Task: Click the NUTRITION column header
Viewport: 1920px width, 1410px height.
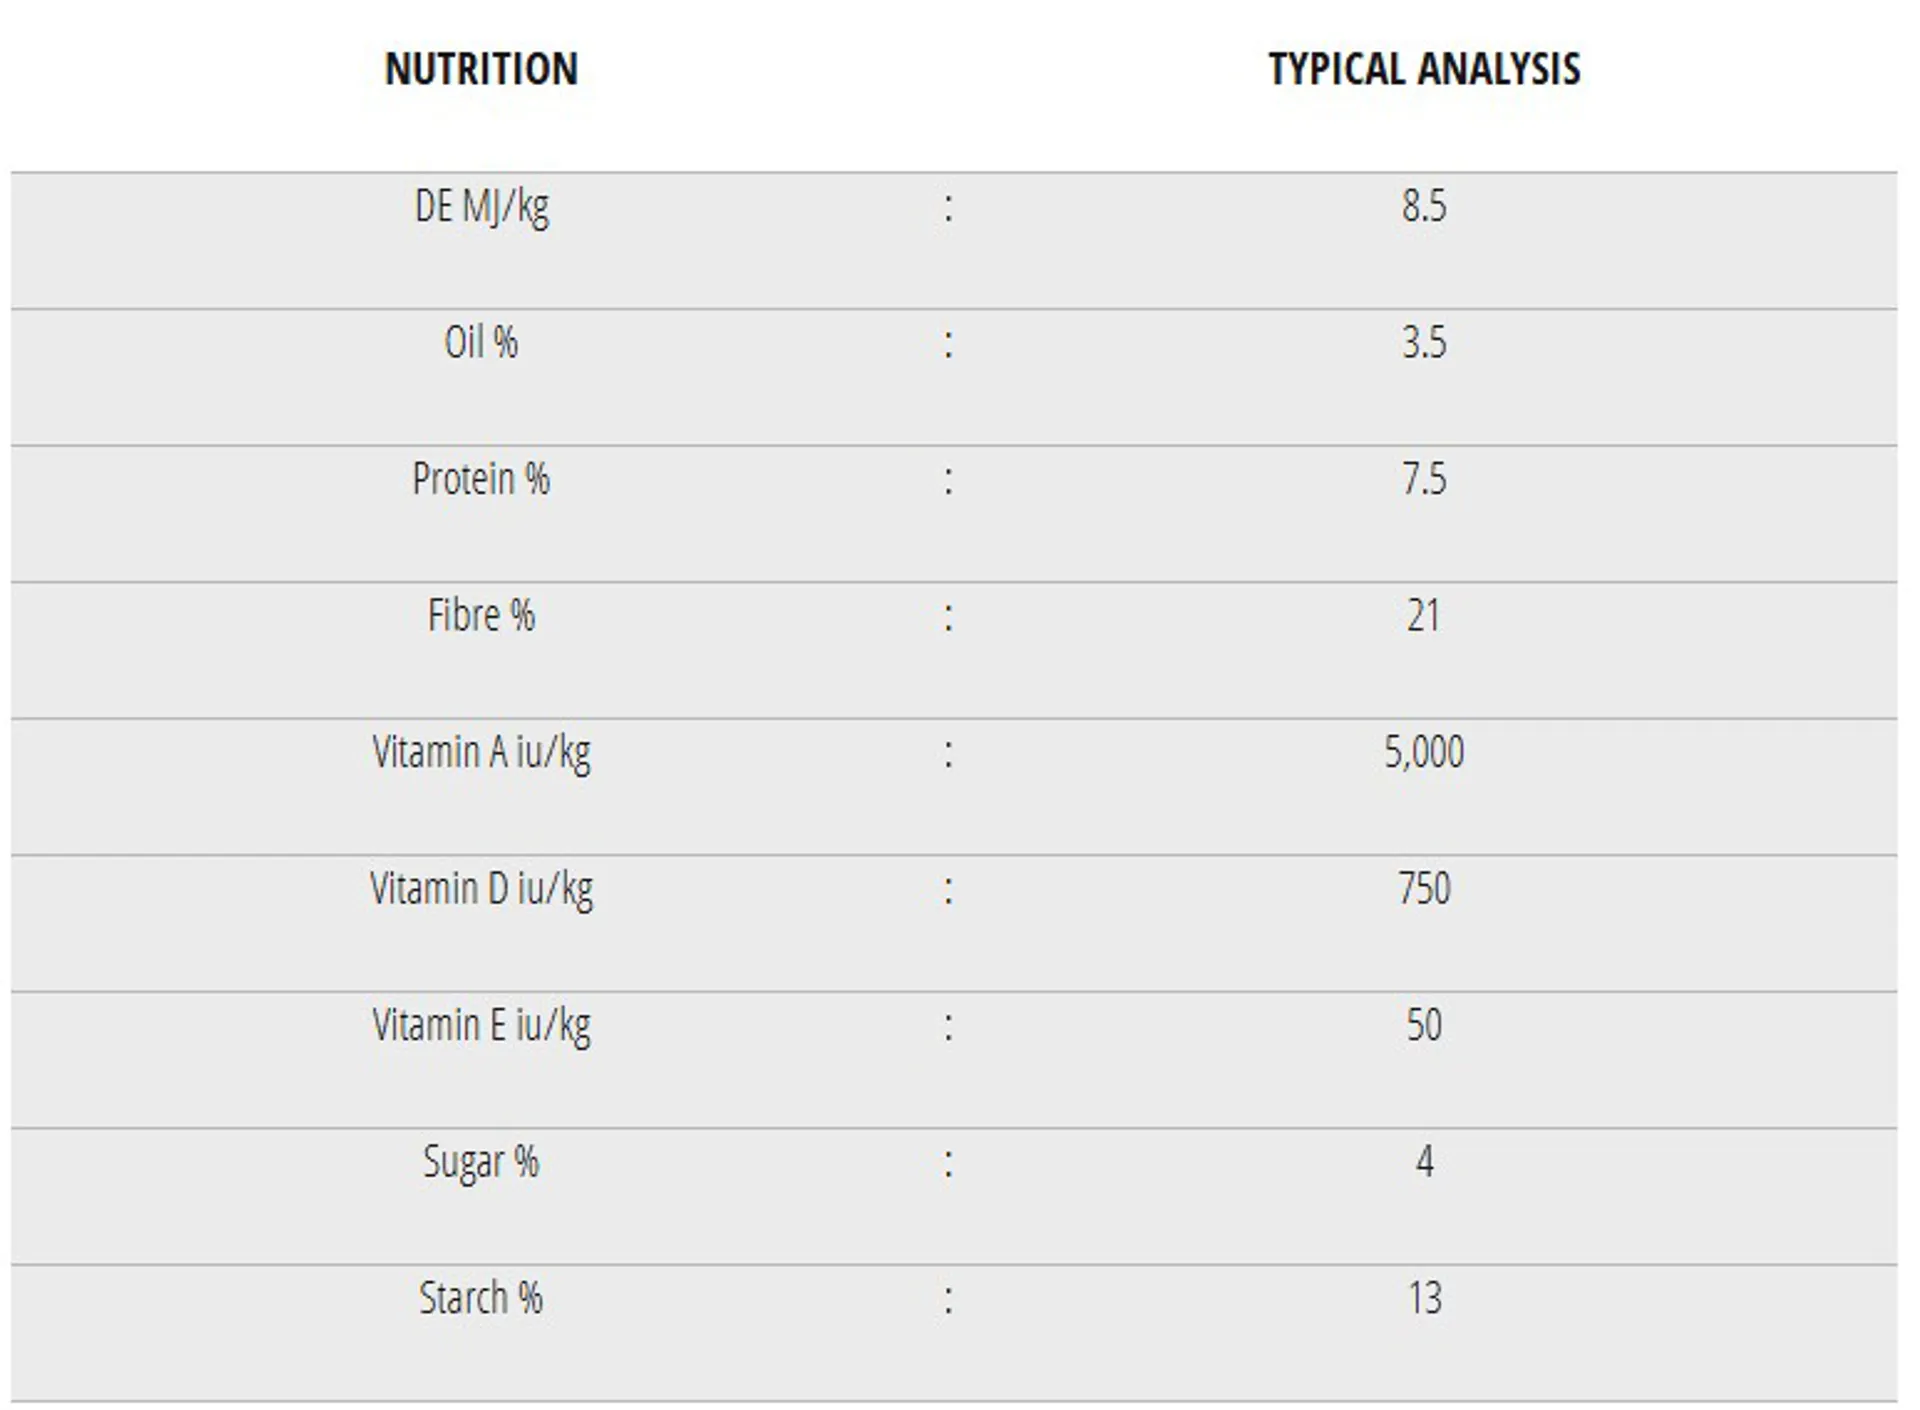Action: click(x=481, y=69)
